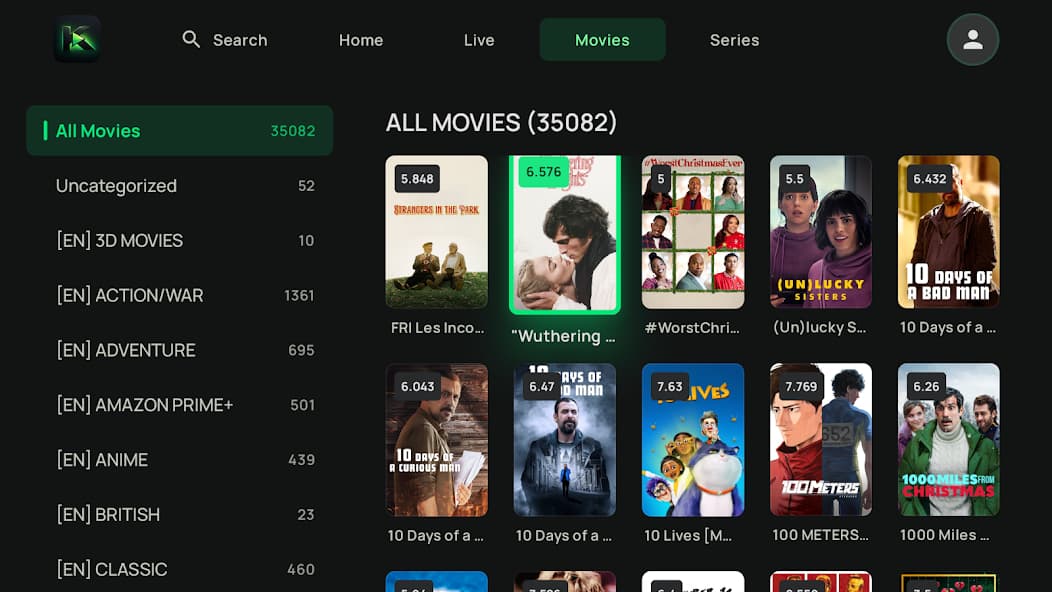Viewport: 1052px width, 592px height.
Task: Click the 6.26 rating badge
Action: pyautogui.click(x=927, y=387)
